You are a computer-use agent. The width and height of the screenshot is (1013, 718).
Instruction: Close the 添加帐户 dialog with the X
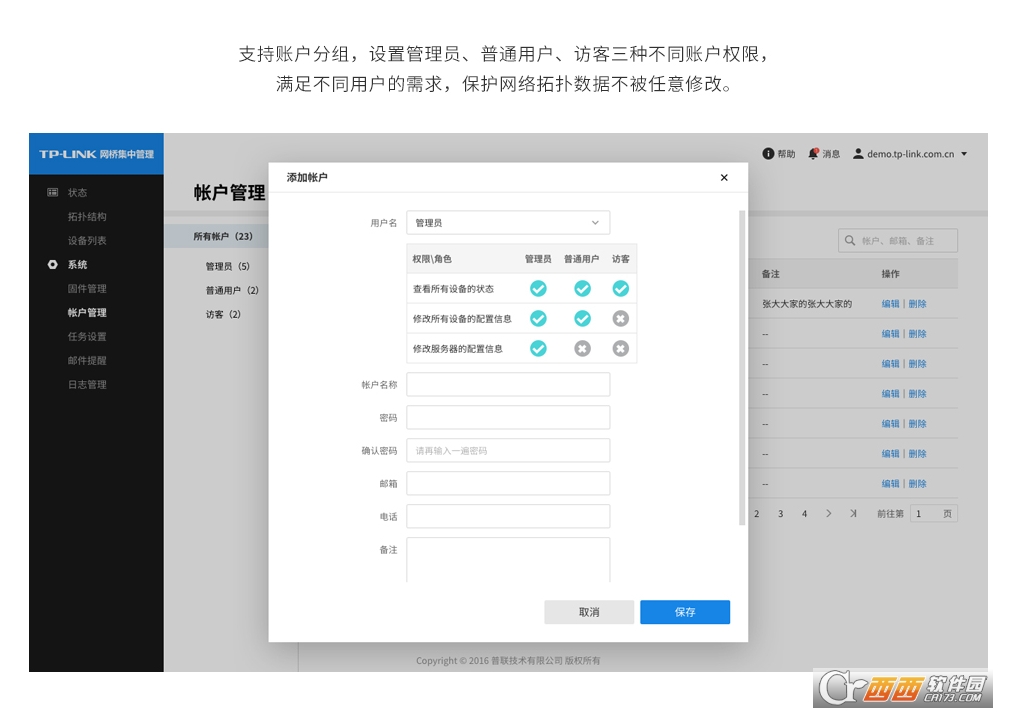(724, 177)
